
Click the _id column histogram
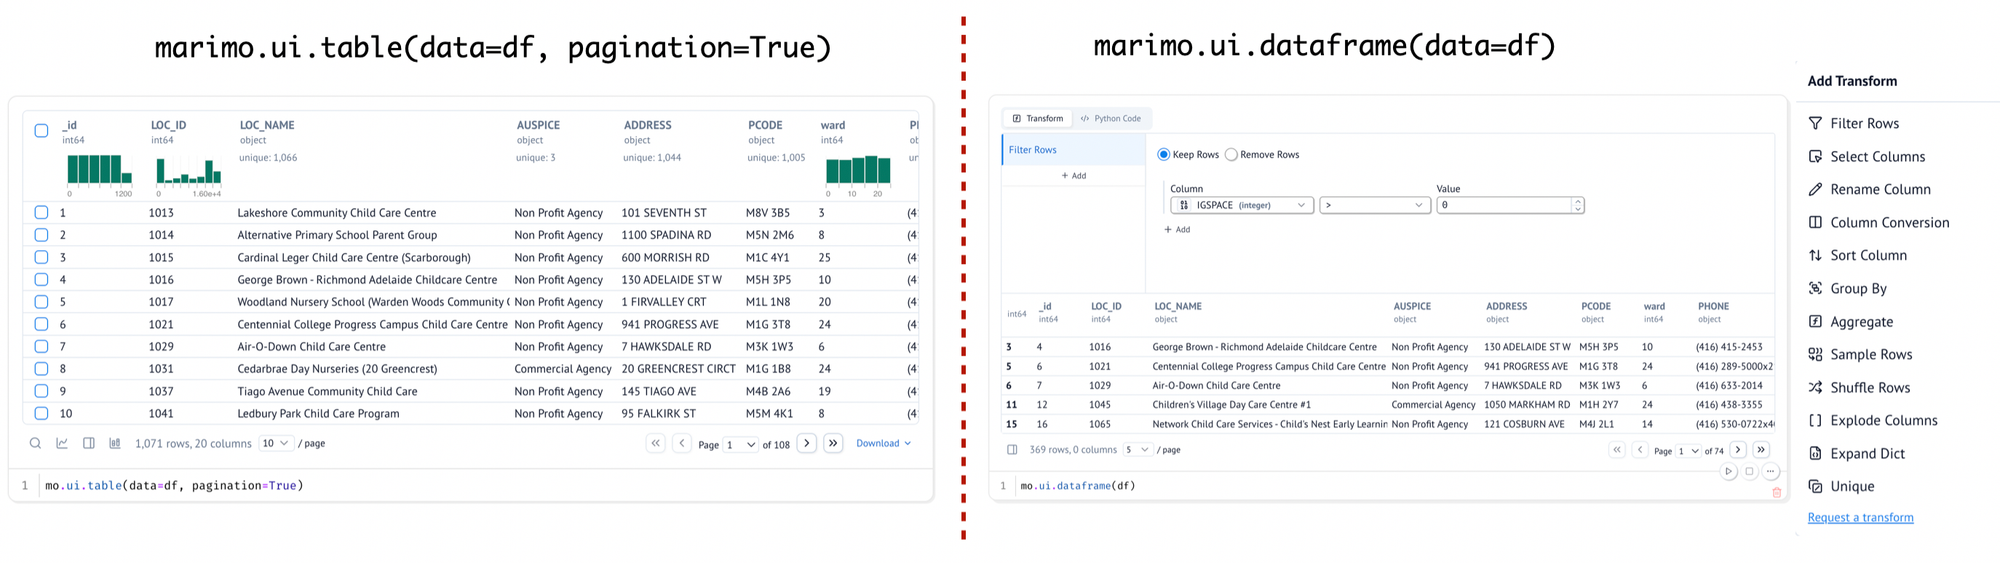[x=99, y=170]
